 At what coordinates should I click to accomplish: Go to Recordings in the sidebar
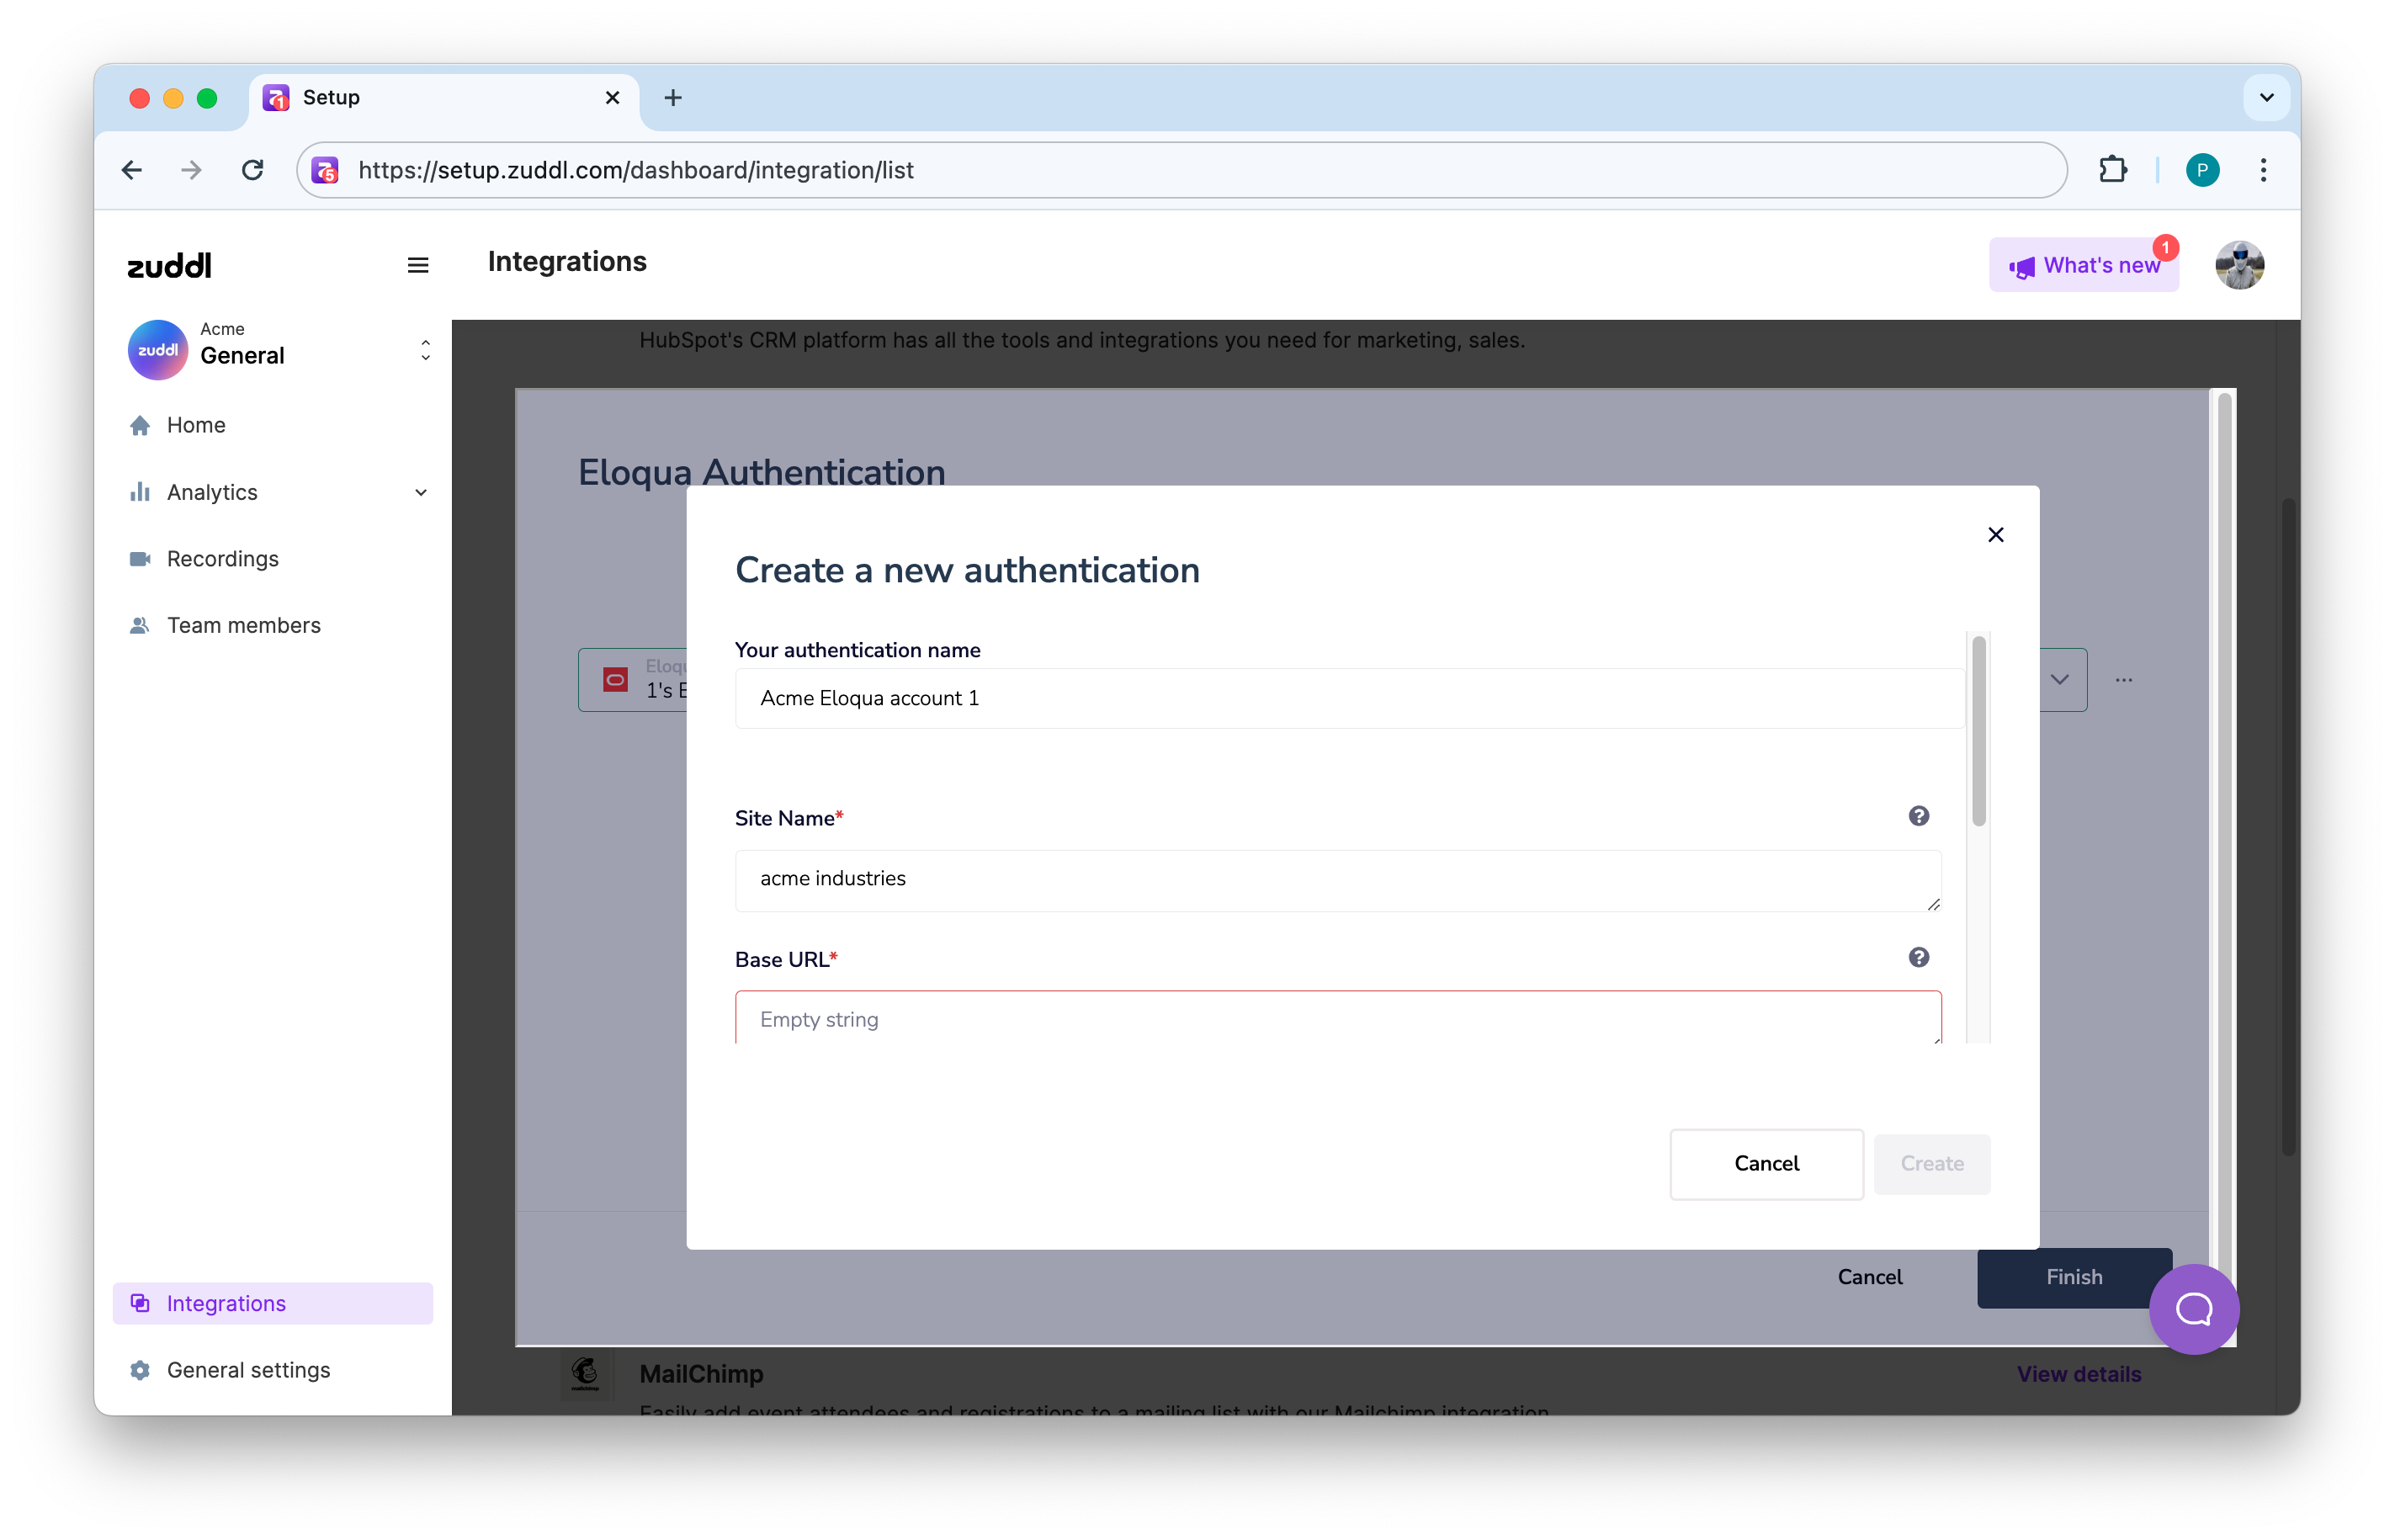pos(222,559)
